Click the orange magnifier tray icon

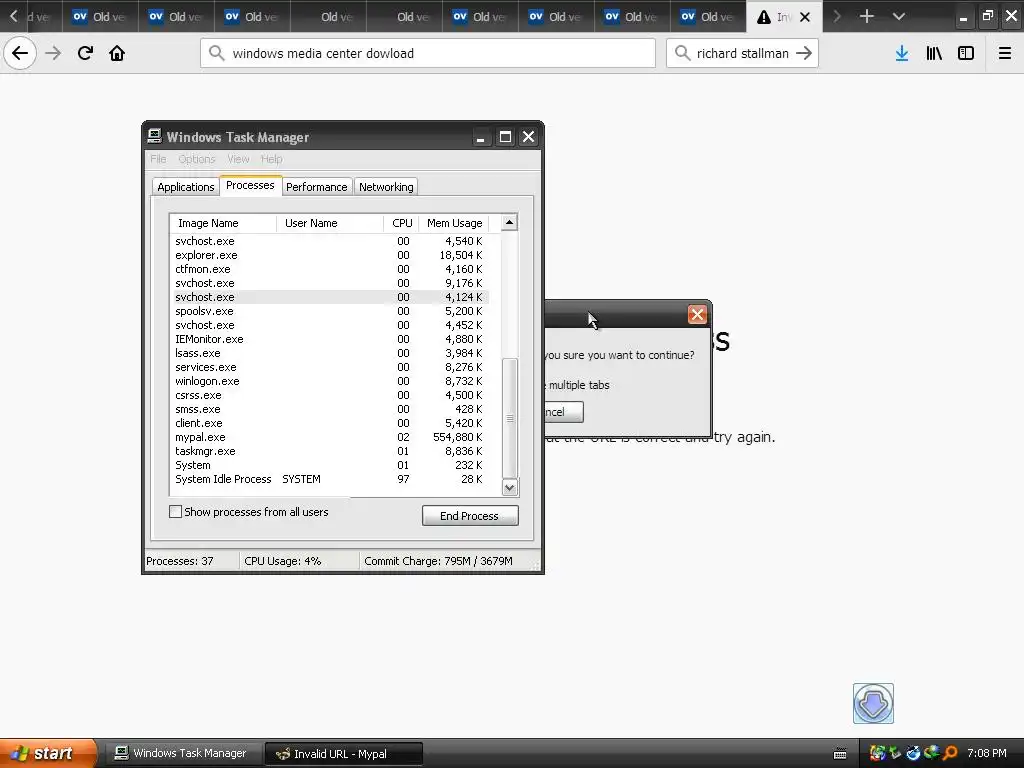[950, 753]
